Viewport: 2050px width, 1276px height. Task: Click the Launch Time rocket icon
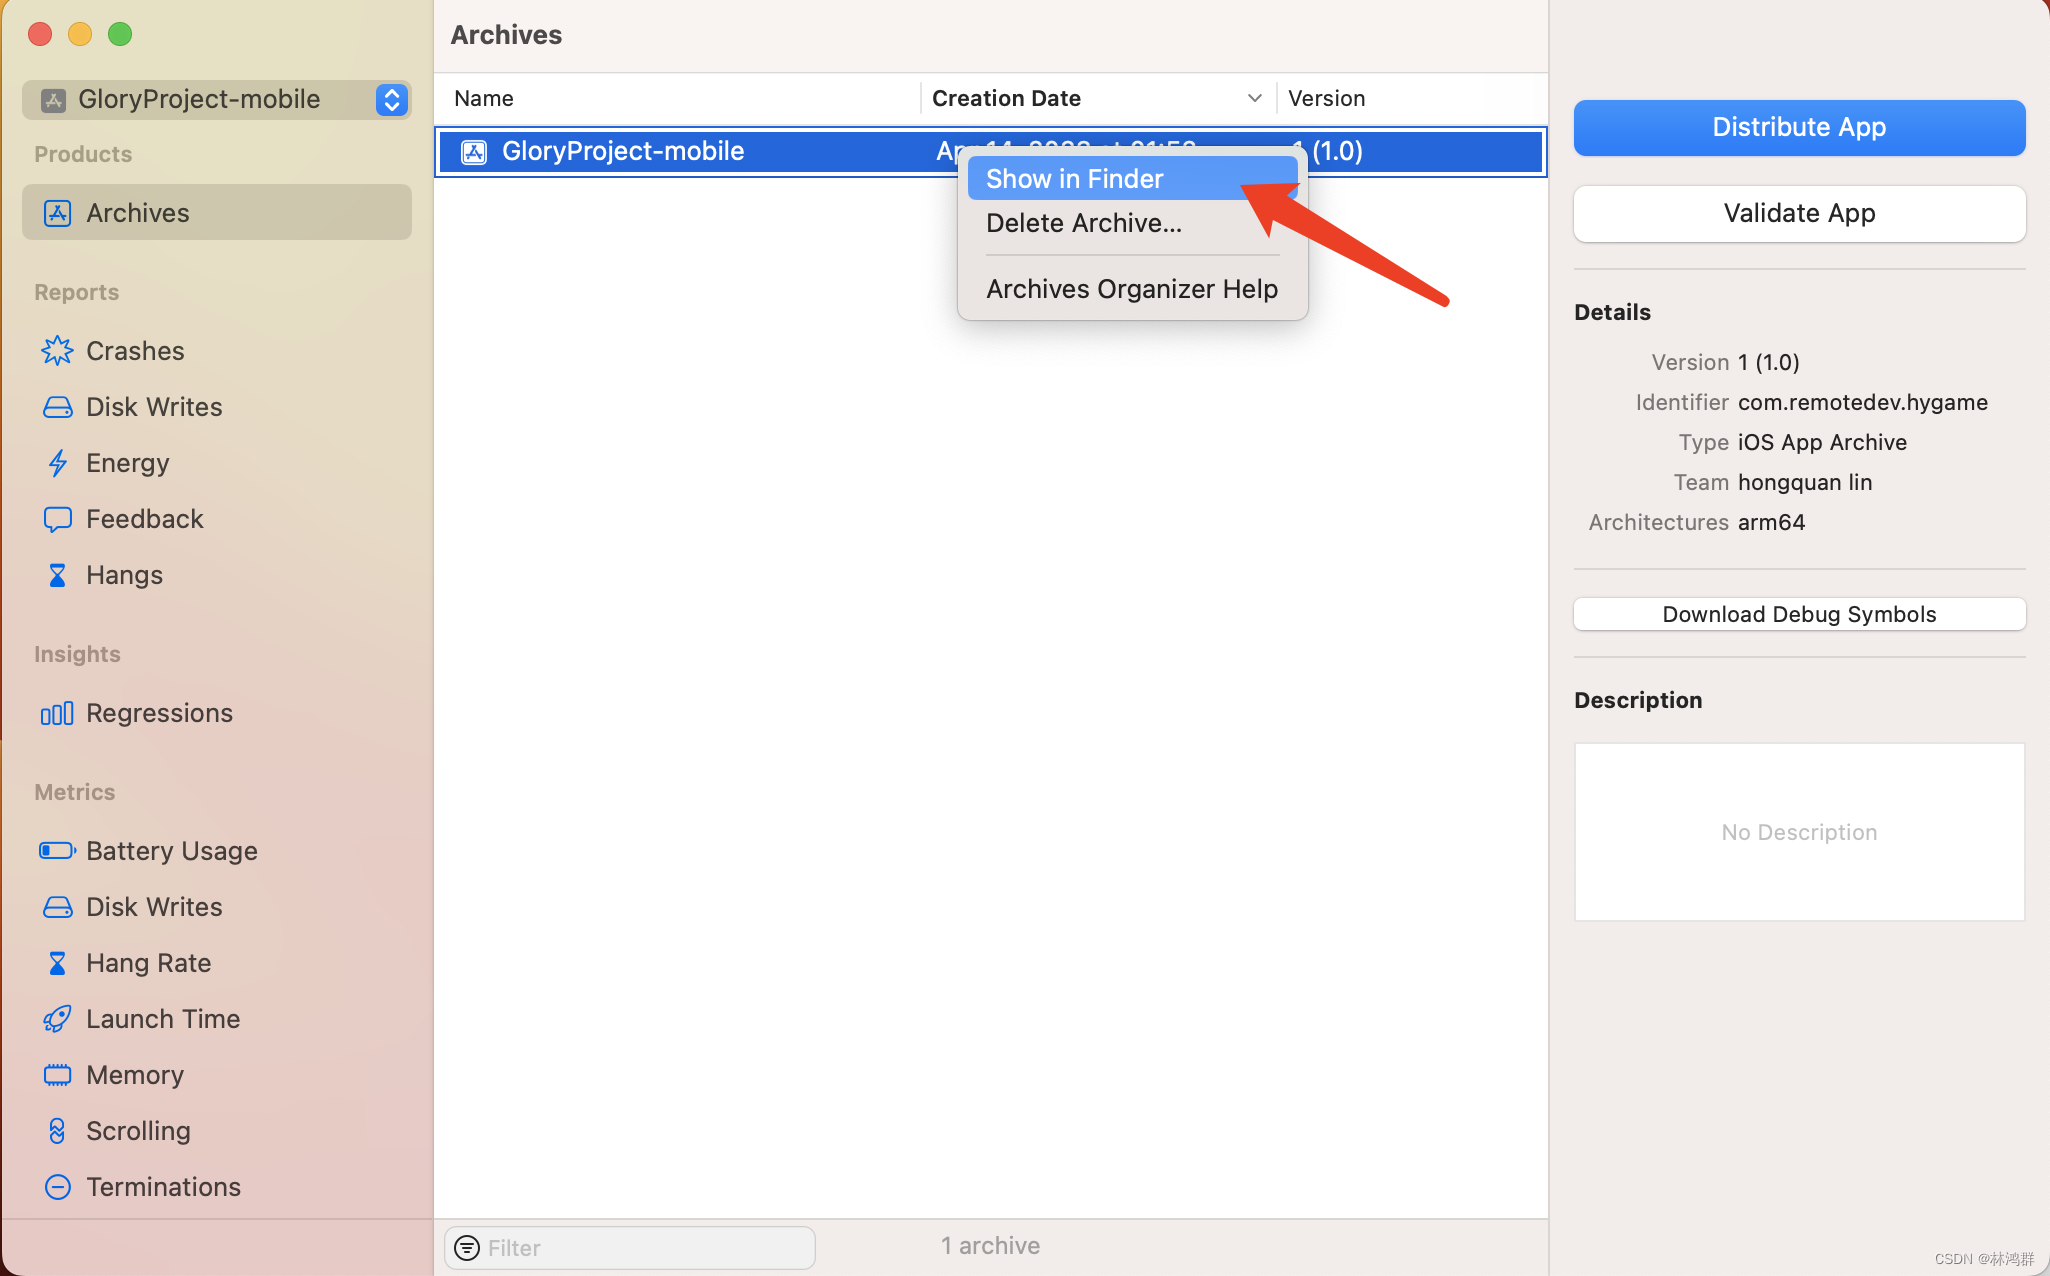pos(57,1019)
